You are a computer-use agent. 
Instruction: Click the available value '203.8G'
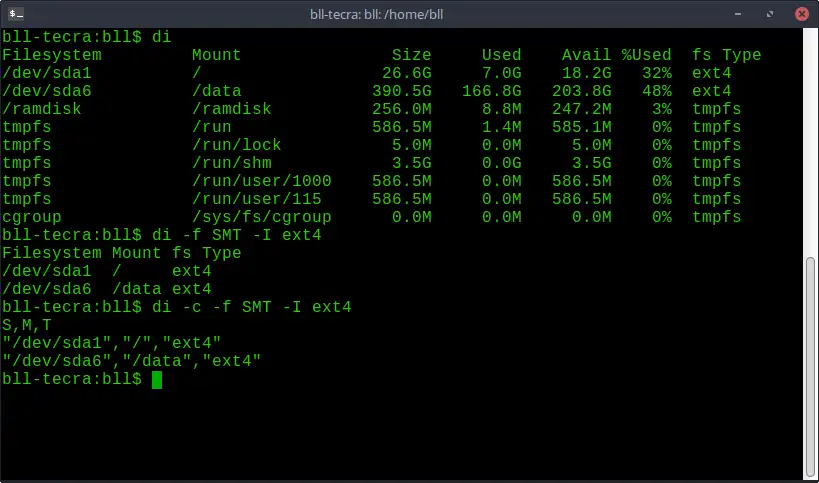(x=581, y=91)
